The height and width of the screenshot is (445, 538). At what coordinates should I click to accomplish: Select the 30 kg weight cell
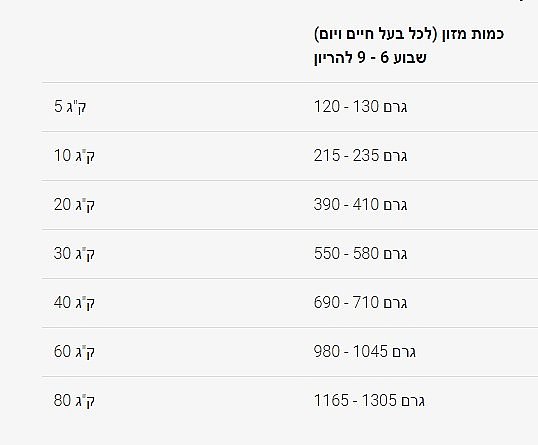point(74,254)
